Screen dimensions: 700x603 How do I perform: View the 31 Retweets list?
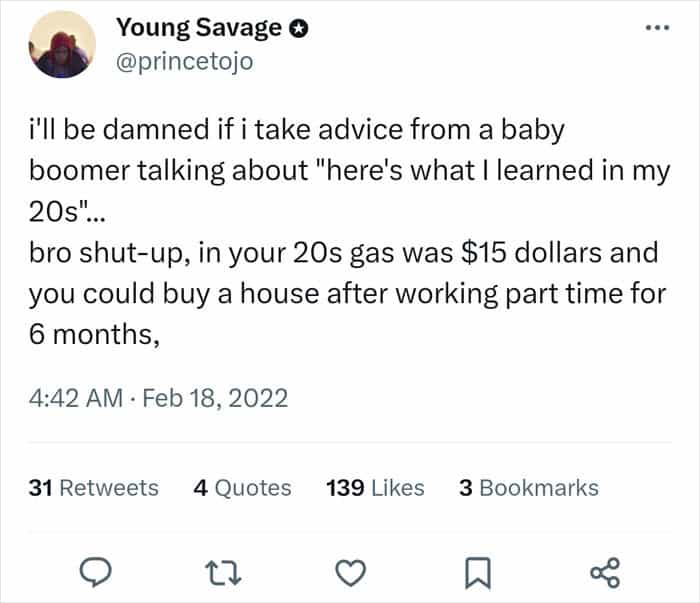pos(94,488)
